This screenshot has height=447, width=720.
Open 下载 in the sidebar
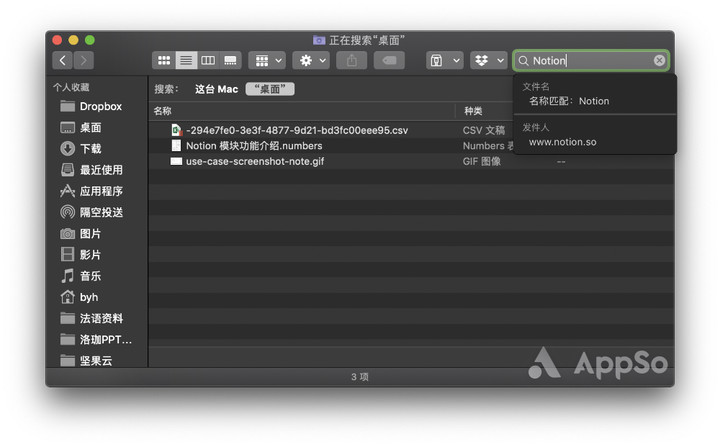81,149
